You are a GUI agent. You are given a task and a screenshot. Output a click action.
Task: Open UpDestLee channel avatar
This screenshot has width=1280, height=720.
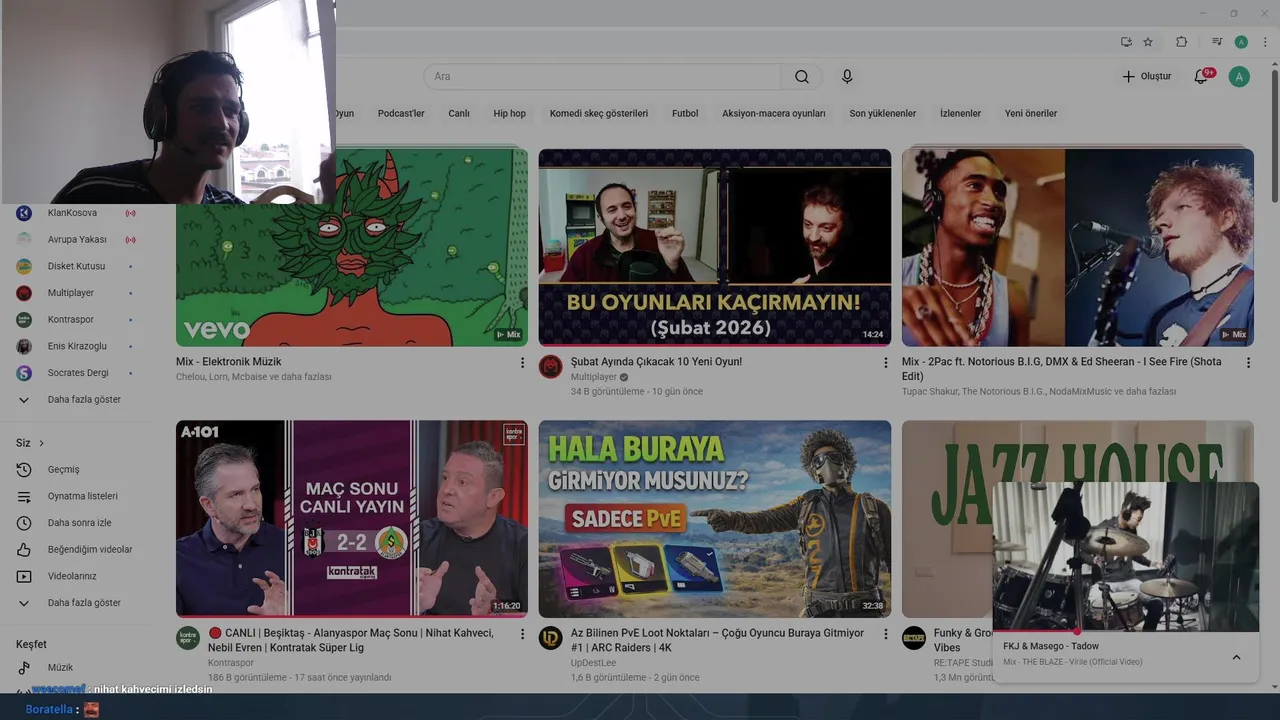pos(551,638)
